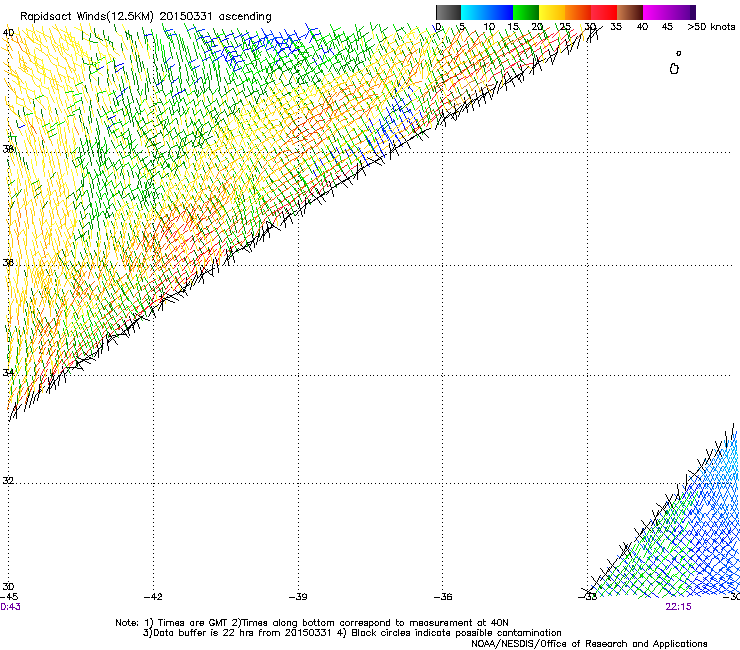This screenshot has width=740, height=650.
Task: Click the word 'ascending' in the title
Action: pos(245,17)
